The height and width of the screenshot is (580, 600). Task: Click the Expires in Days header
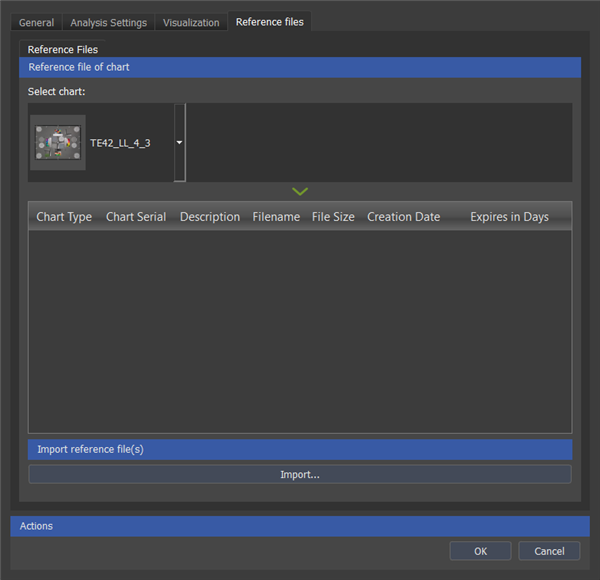click(x=509, y=217)
